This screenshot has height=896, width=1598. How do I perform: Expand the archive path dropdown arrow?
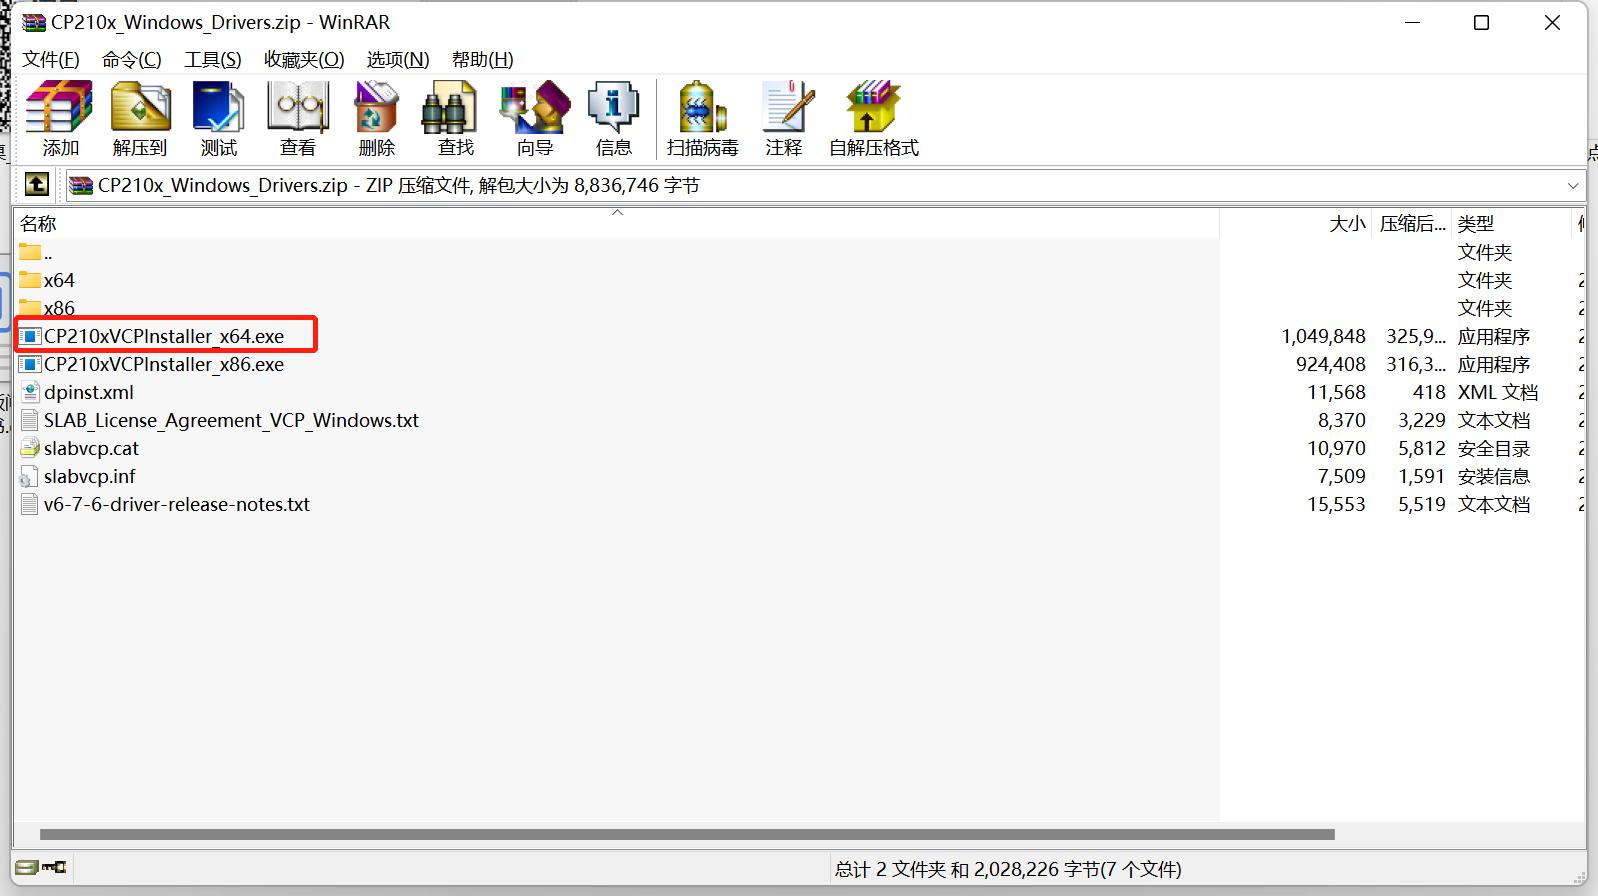(1572, 186)
